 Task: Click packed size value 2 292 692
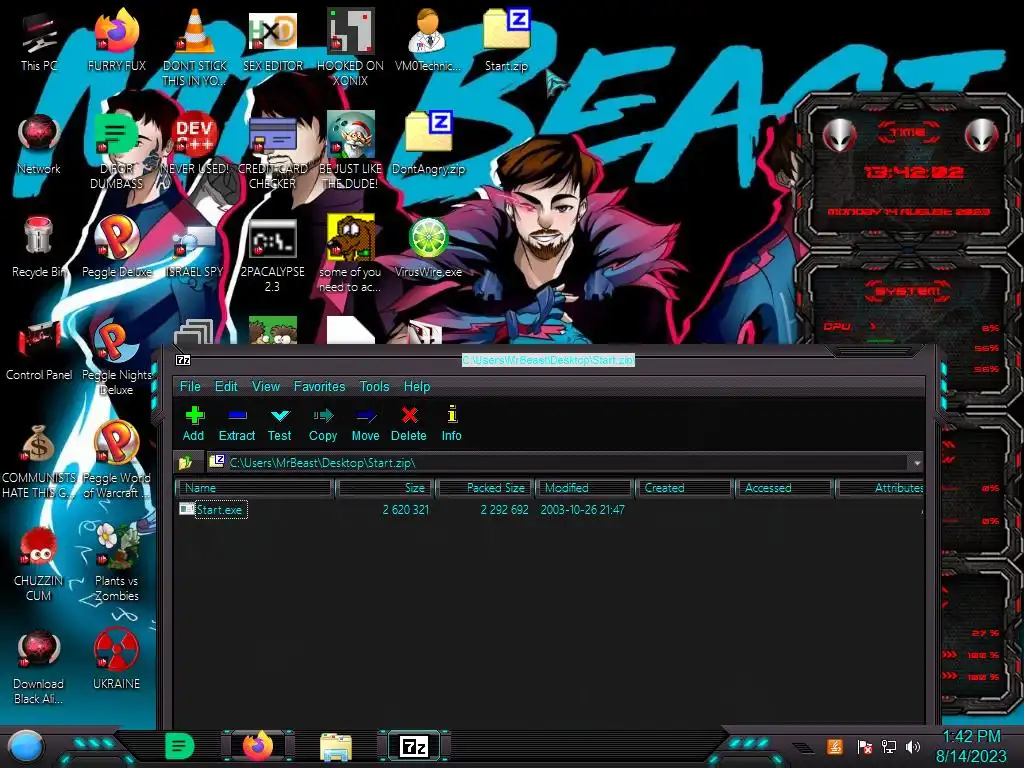(x=504, y=509)
